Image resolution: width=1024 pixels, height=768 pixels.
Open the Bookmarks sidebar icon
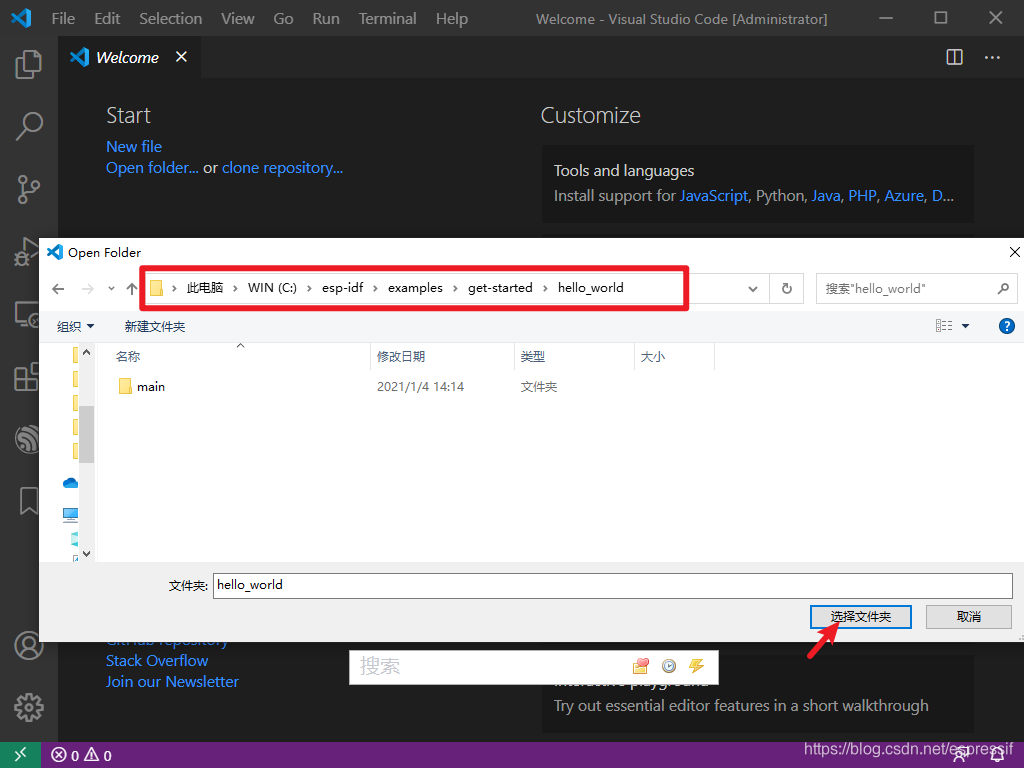(29, 501)
